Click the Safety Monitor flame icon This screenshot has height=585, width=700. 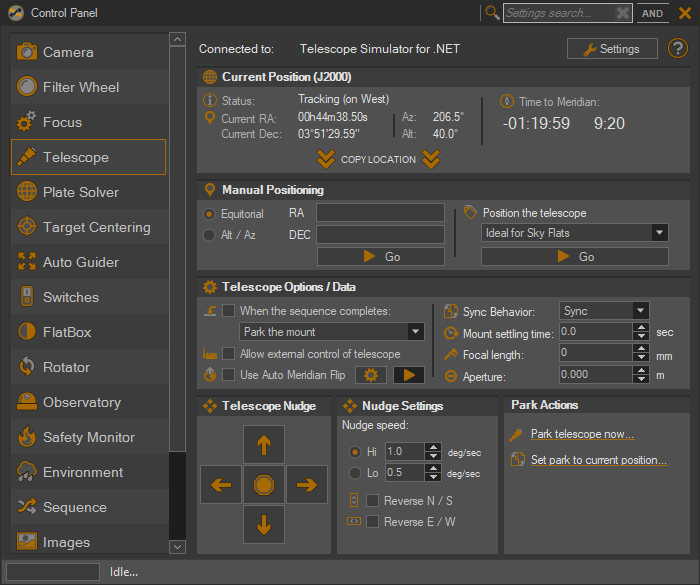27,436
